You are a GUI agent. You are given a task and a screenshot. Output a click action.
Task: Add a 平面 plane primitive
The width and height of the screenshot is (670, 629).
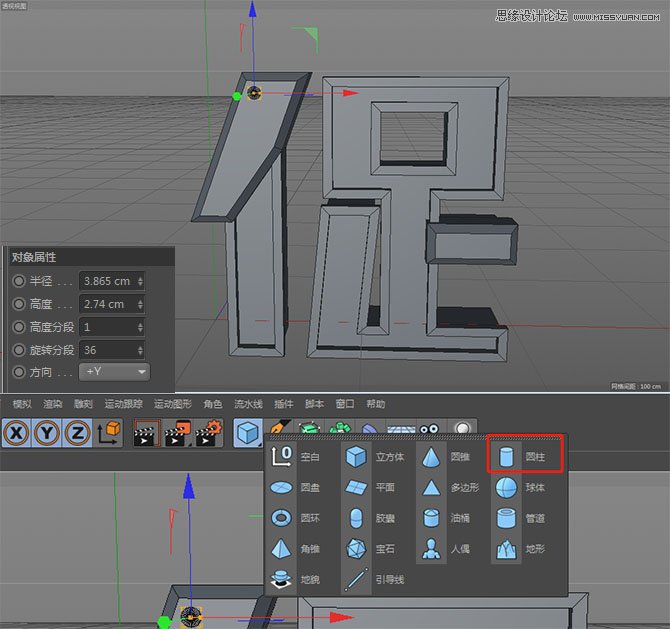(x=375, y=487)
